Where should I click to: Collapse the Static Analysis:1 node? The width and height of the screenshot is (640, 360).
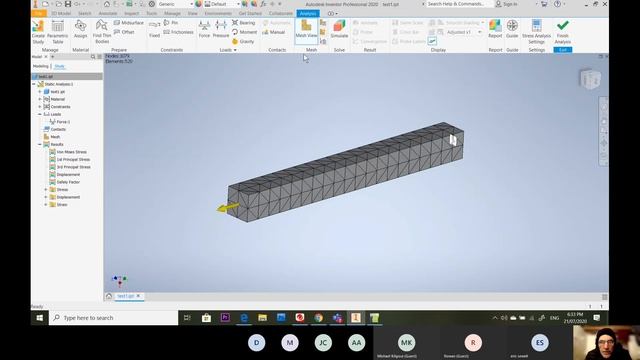(34, 84)
